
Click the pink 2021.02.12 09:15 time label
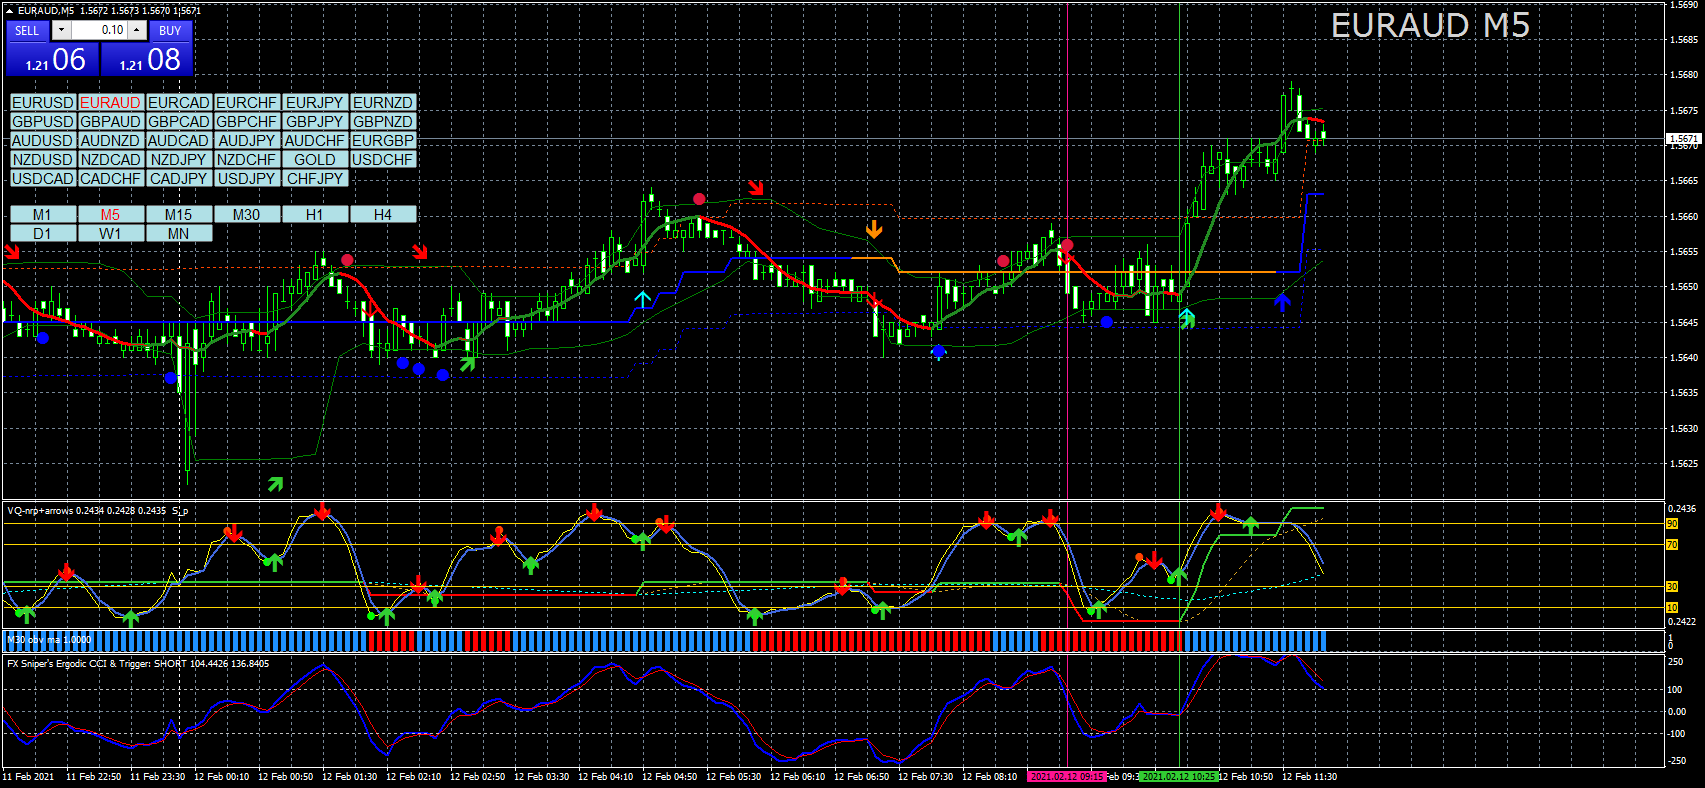coord(1067,777)
